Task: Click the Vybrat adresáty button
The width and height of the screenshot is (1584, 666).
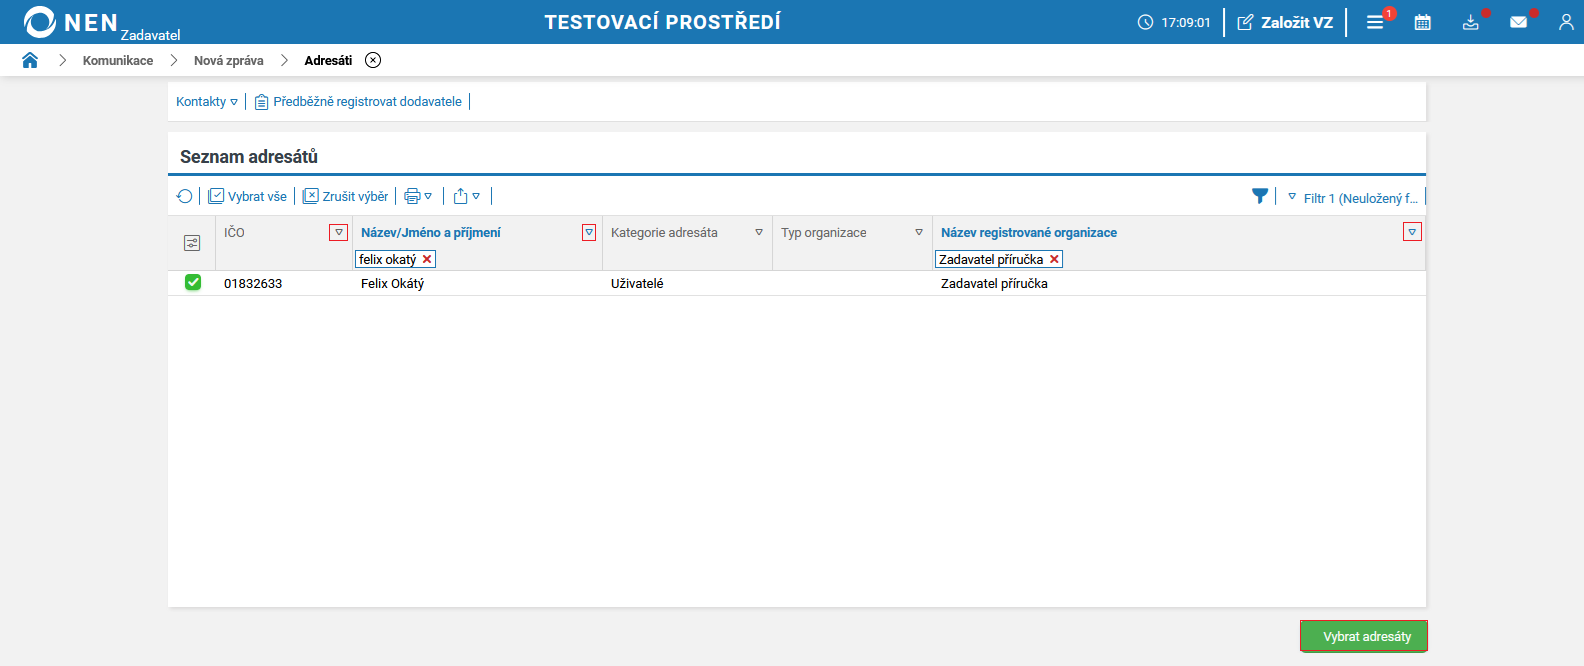Action: point(1364,636)
